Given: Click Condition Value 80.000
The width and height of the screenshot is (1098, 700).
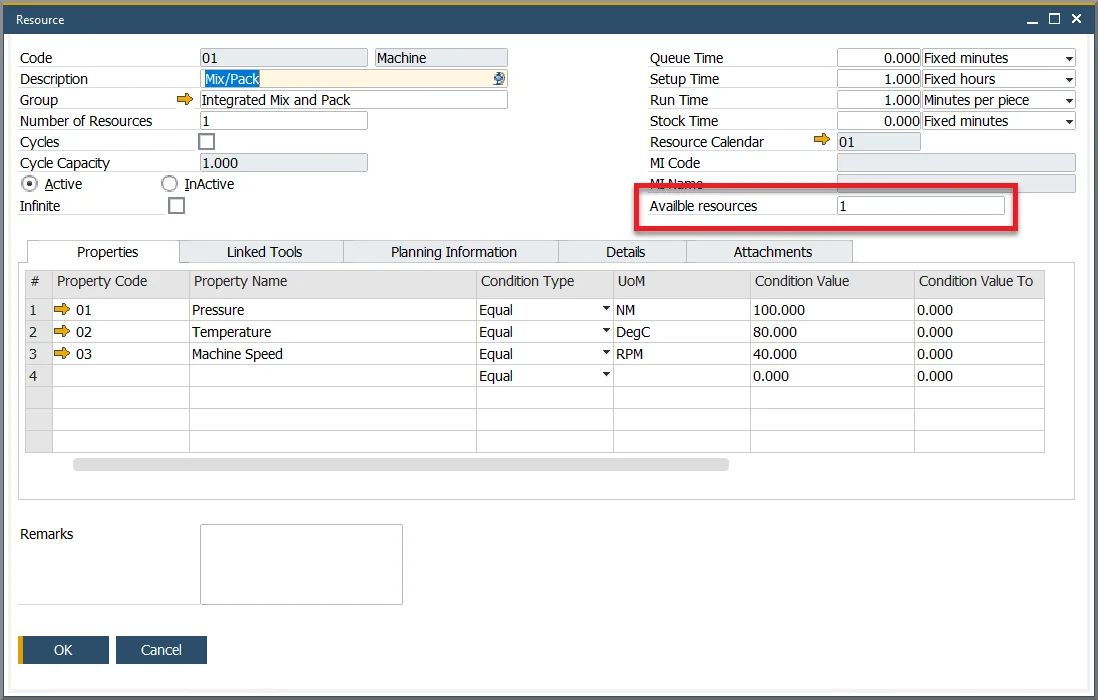Looking at the screenshot, I should (x=832, y=332).
